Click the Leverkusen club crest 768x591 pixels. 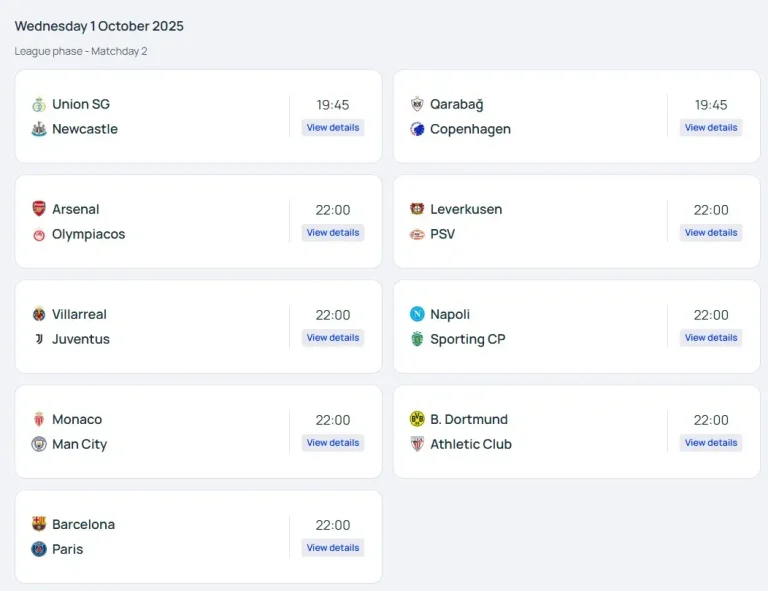coord(417,209)
